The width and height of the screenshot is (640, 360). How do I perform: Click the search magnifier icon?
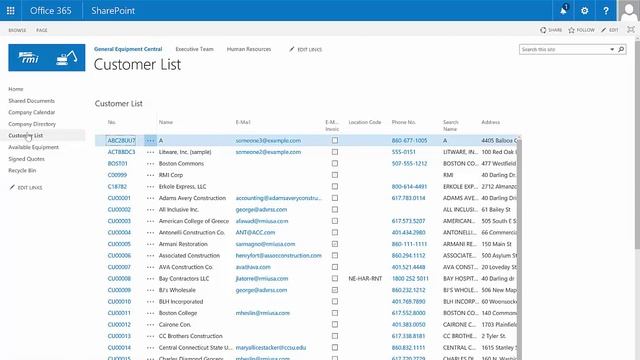[x=621, y=49]
